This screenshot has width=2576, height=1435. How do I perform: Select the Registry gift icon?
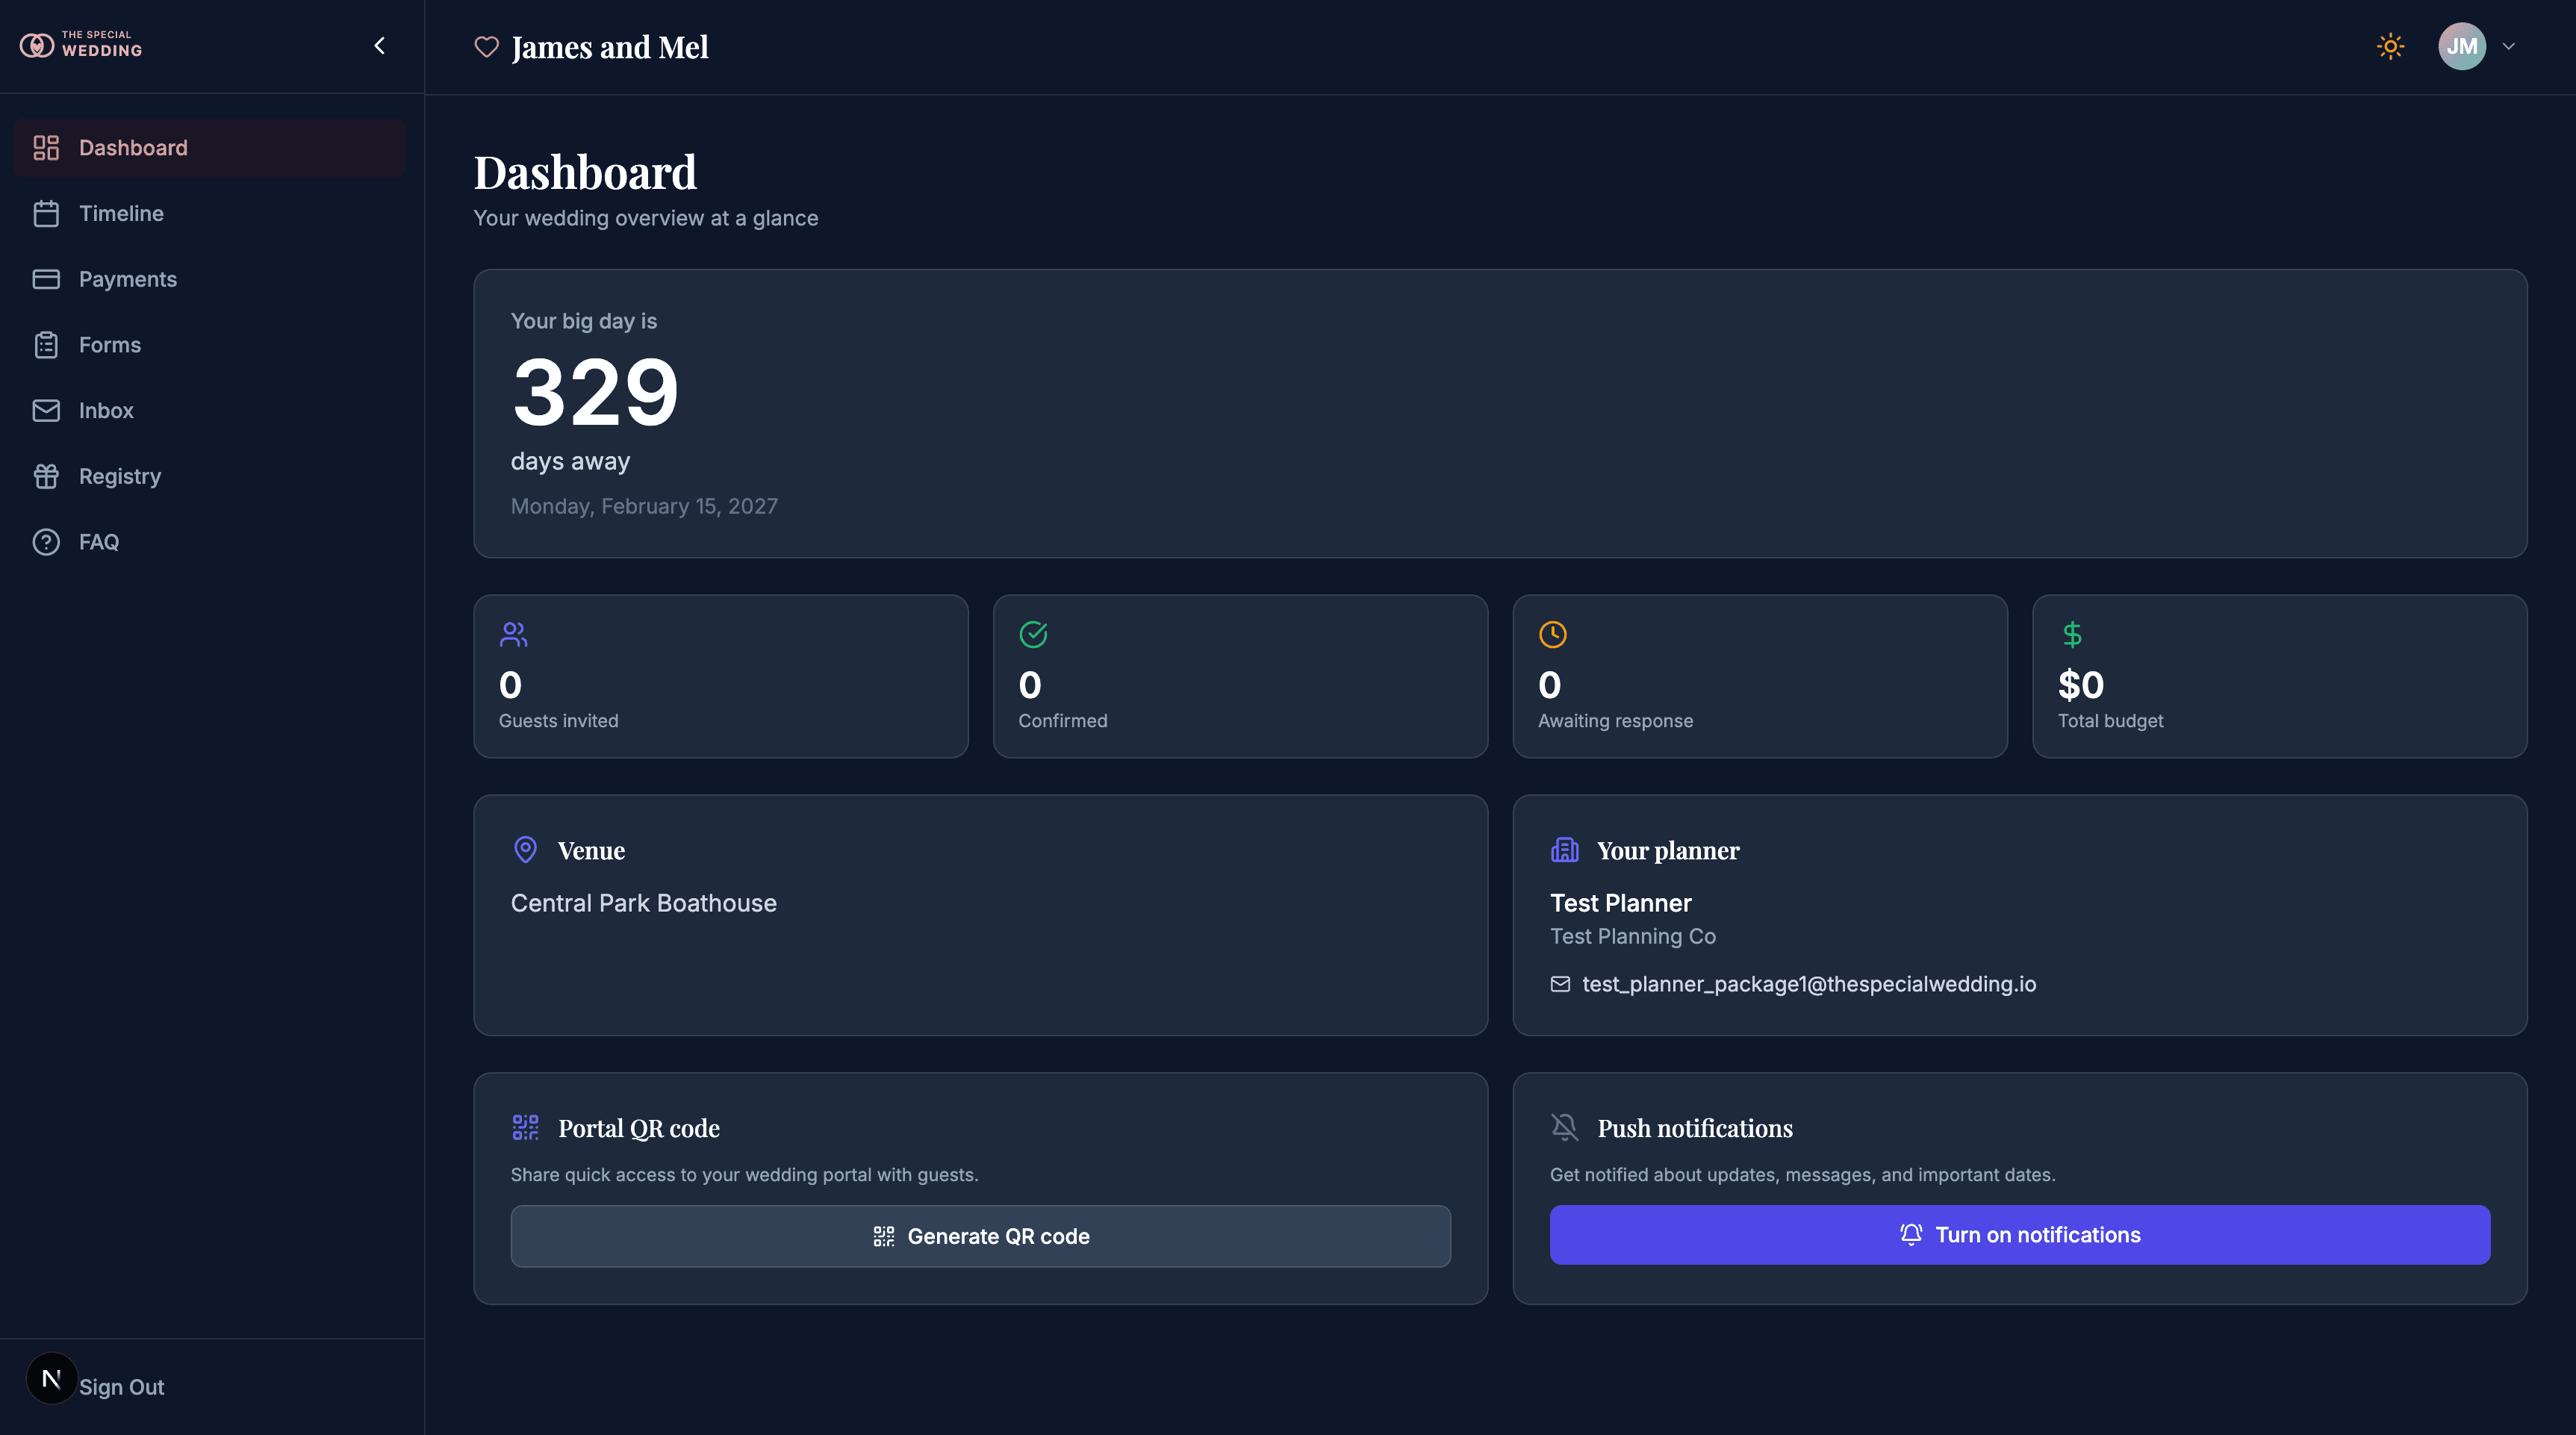tap(46, 476)
